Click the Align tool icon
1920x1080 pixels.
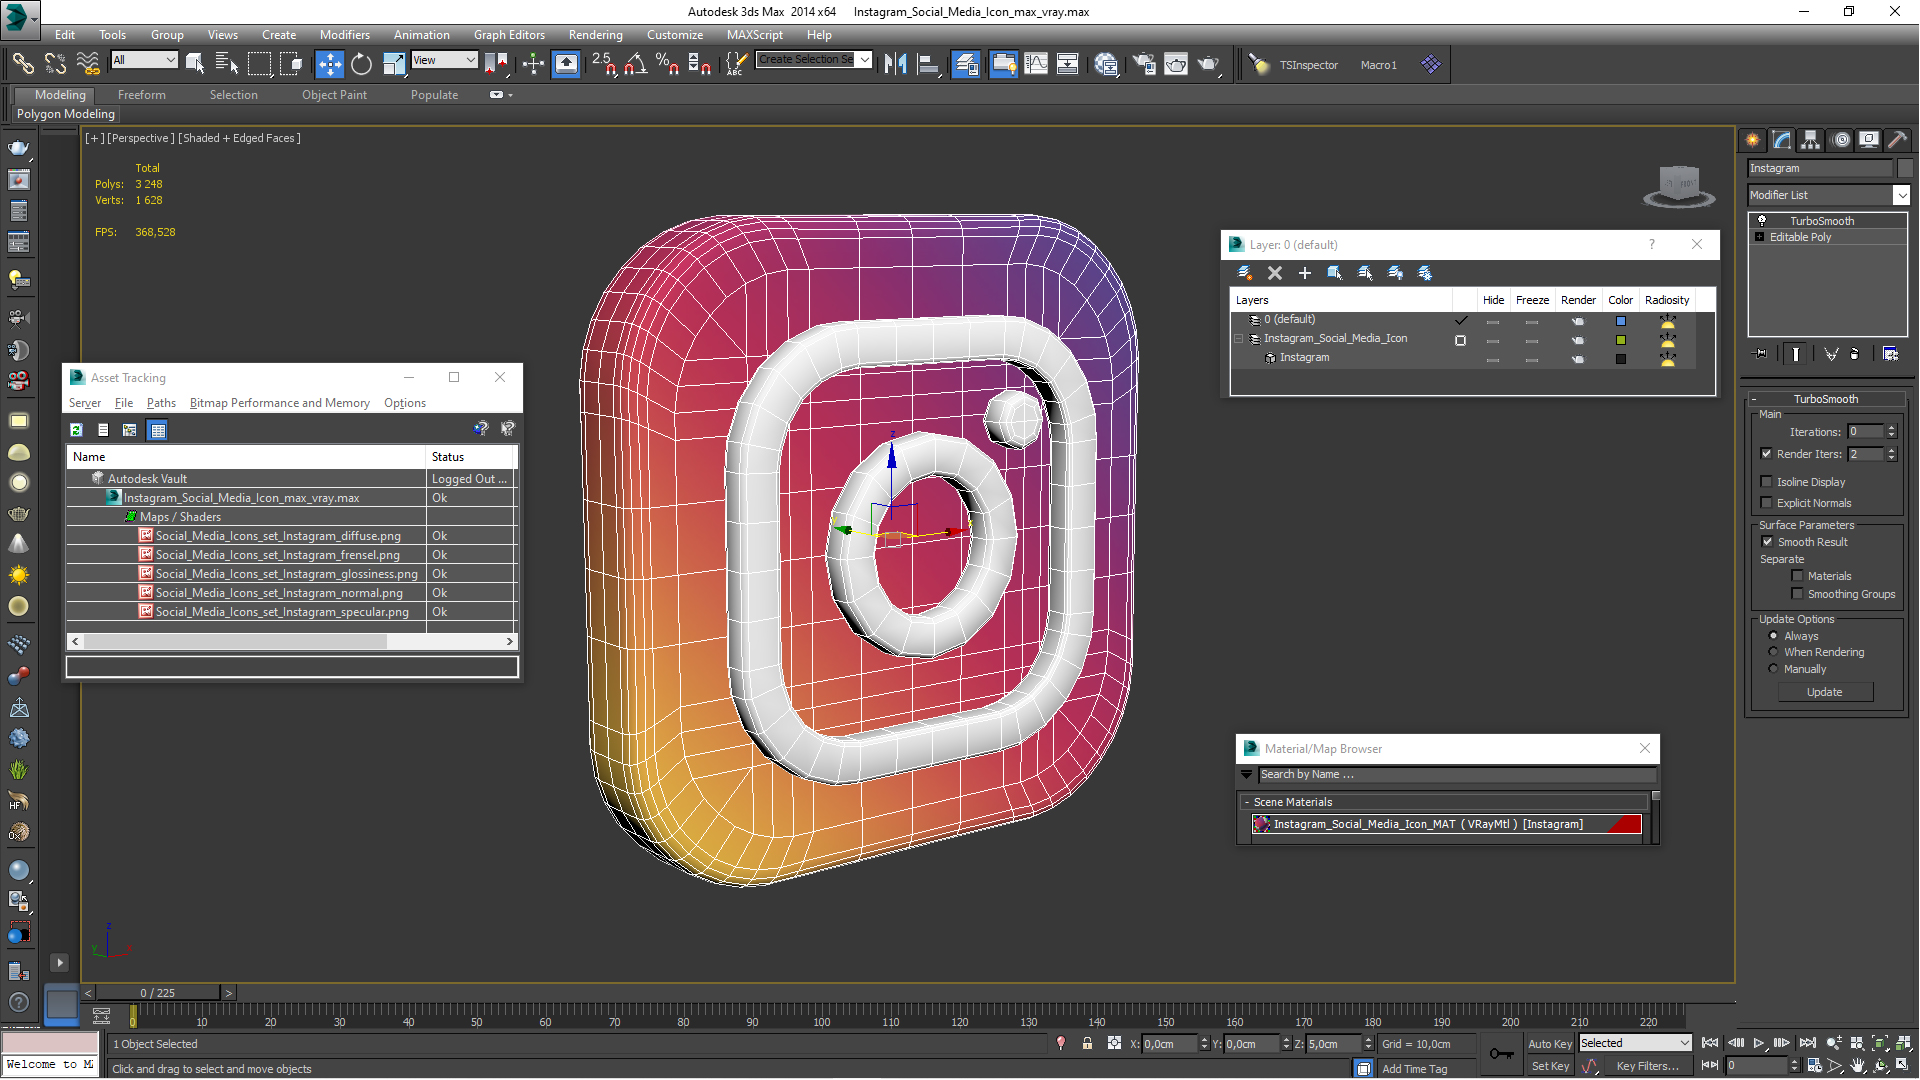pyautogui.click(x=928, y=64)
